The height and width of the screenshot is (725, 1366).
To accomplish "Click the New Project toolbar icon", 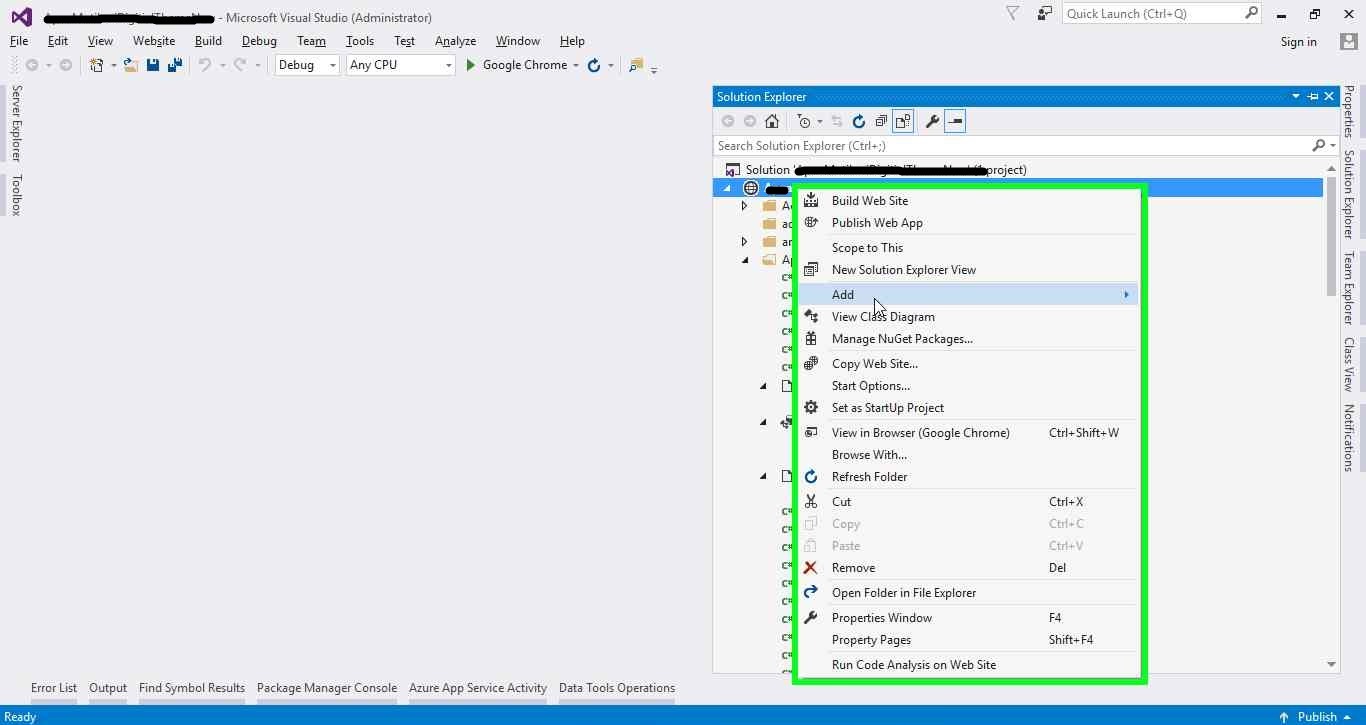I will tap(97, 65).
